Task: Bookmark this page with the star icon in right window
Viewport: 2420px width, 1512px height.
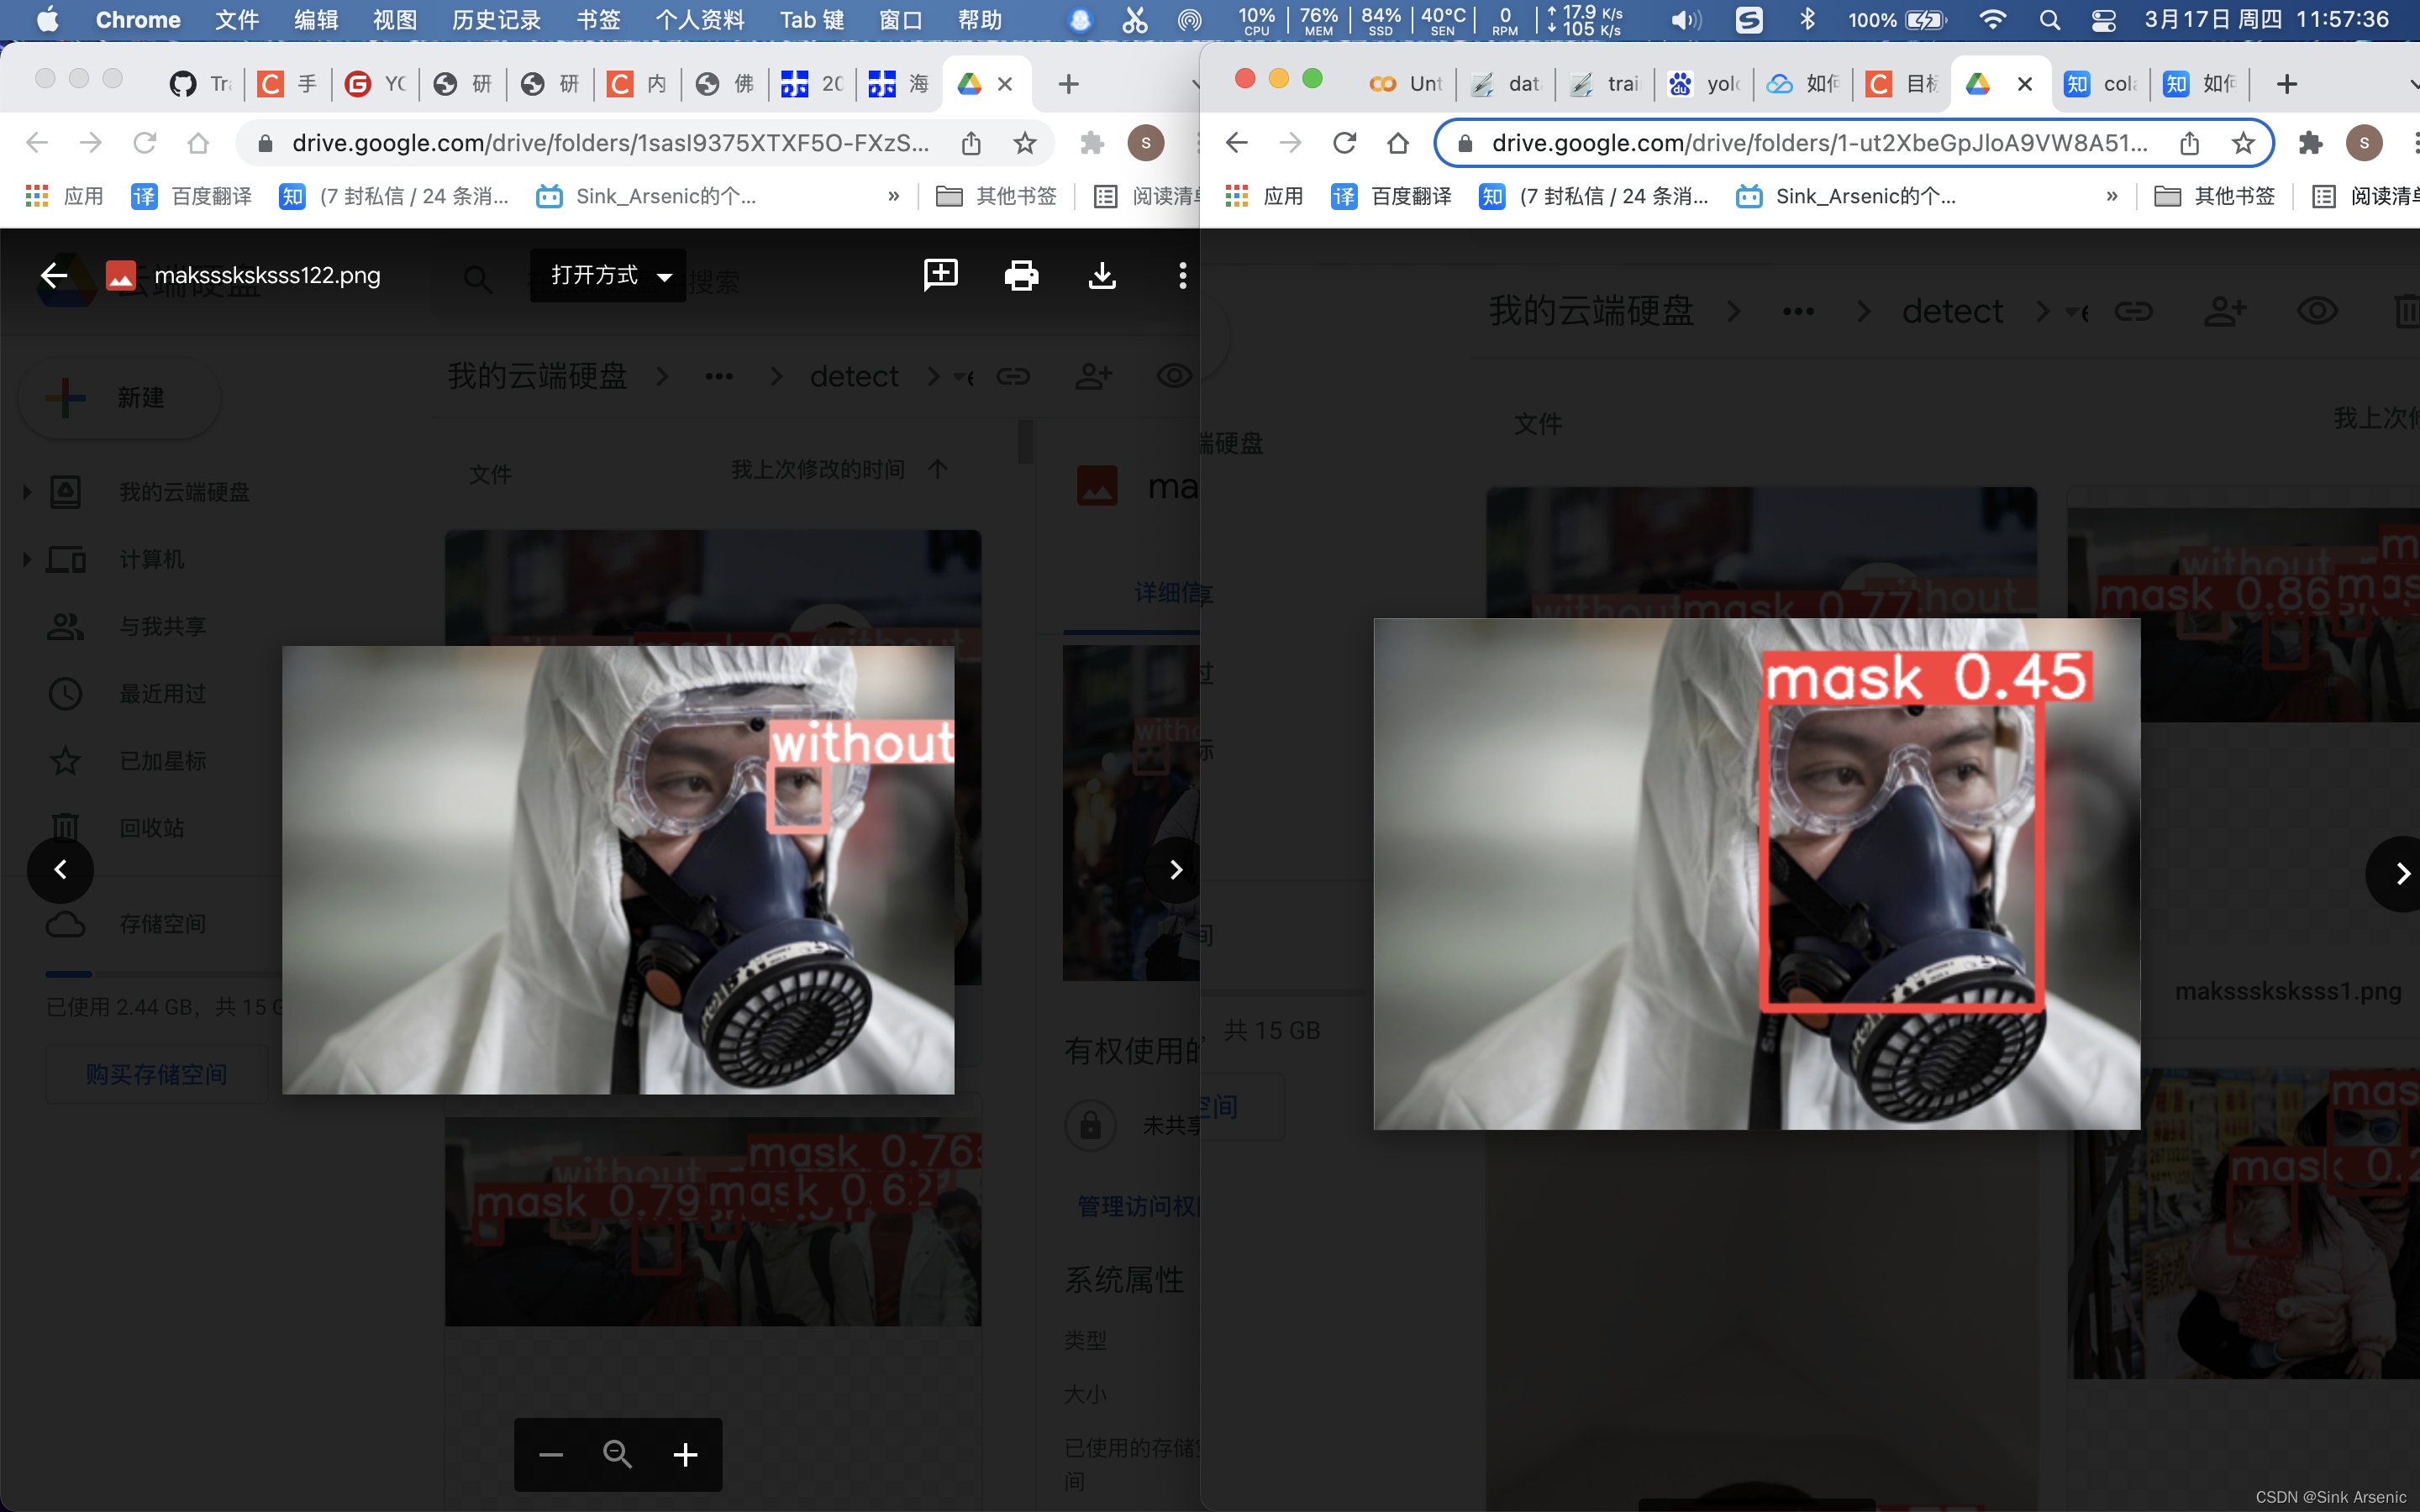Action: 2243,143
